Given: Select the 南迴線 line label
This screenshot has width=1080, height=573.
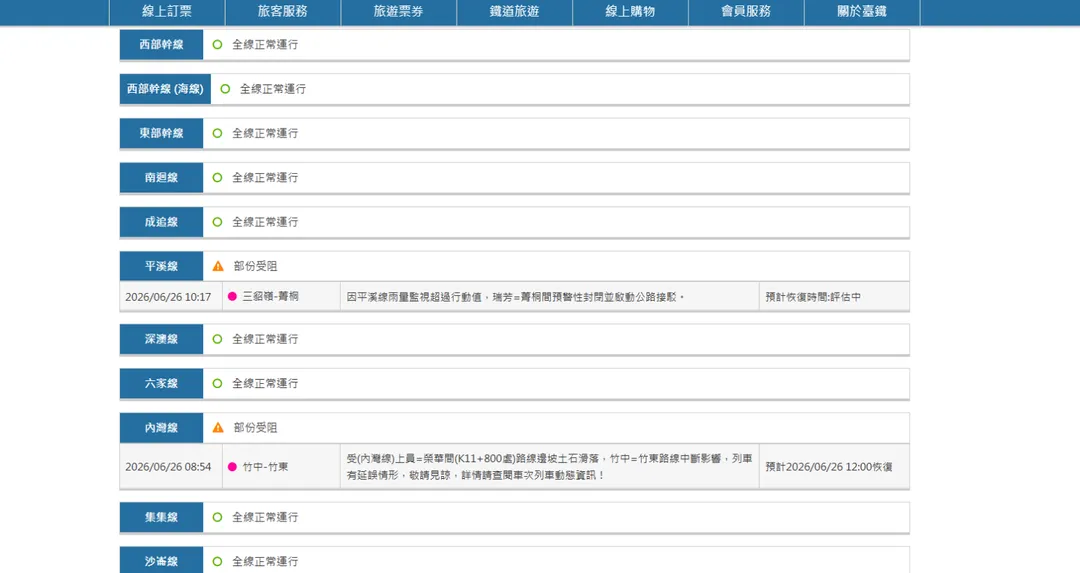Looking at the screenshot, I should [x=161, y=178].
